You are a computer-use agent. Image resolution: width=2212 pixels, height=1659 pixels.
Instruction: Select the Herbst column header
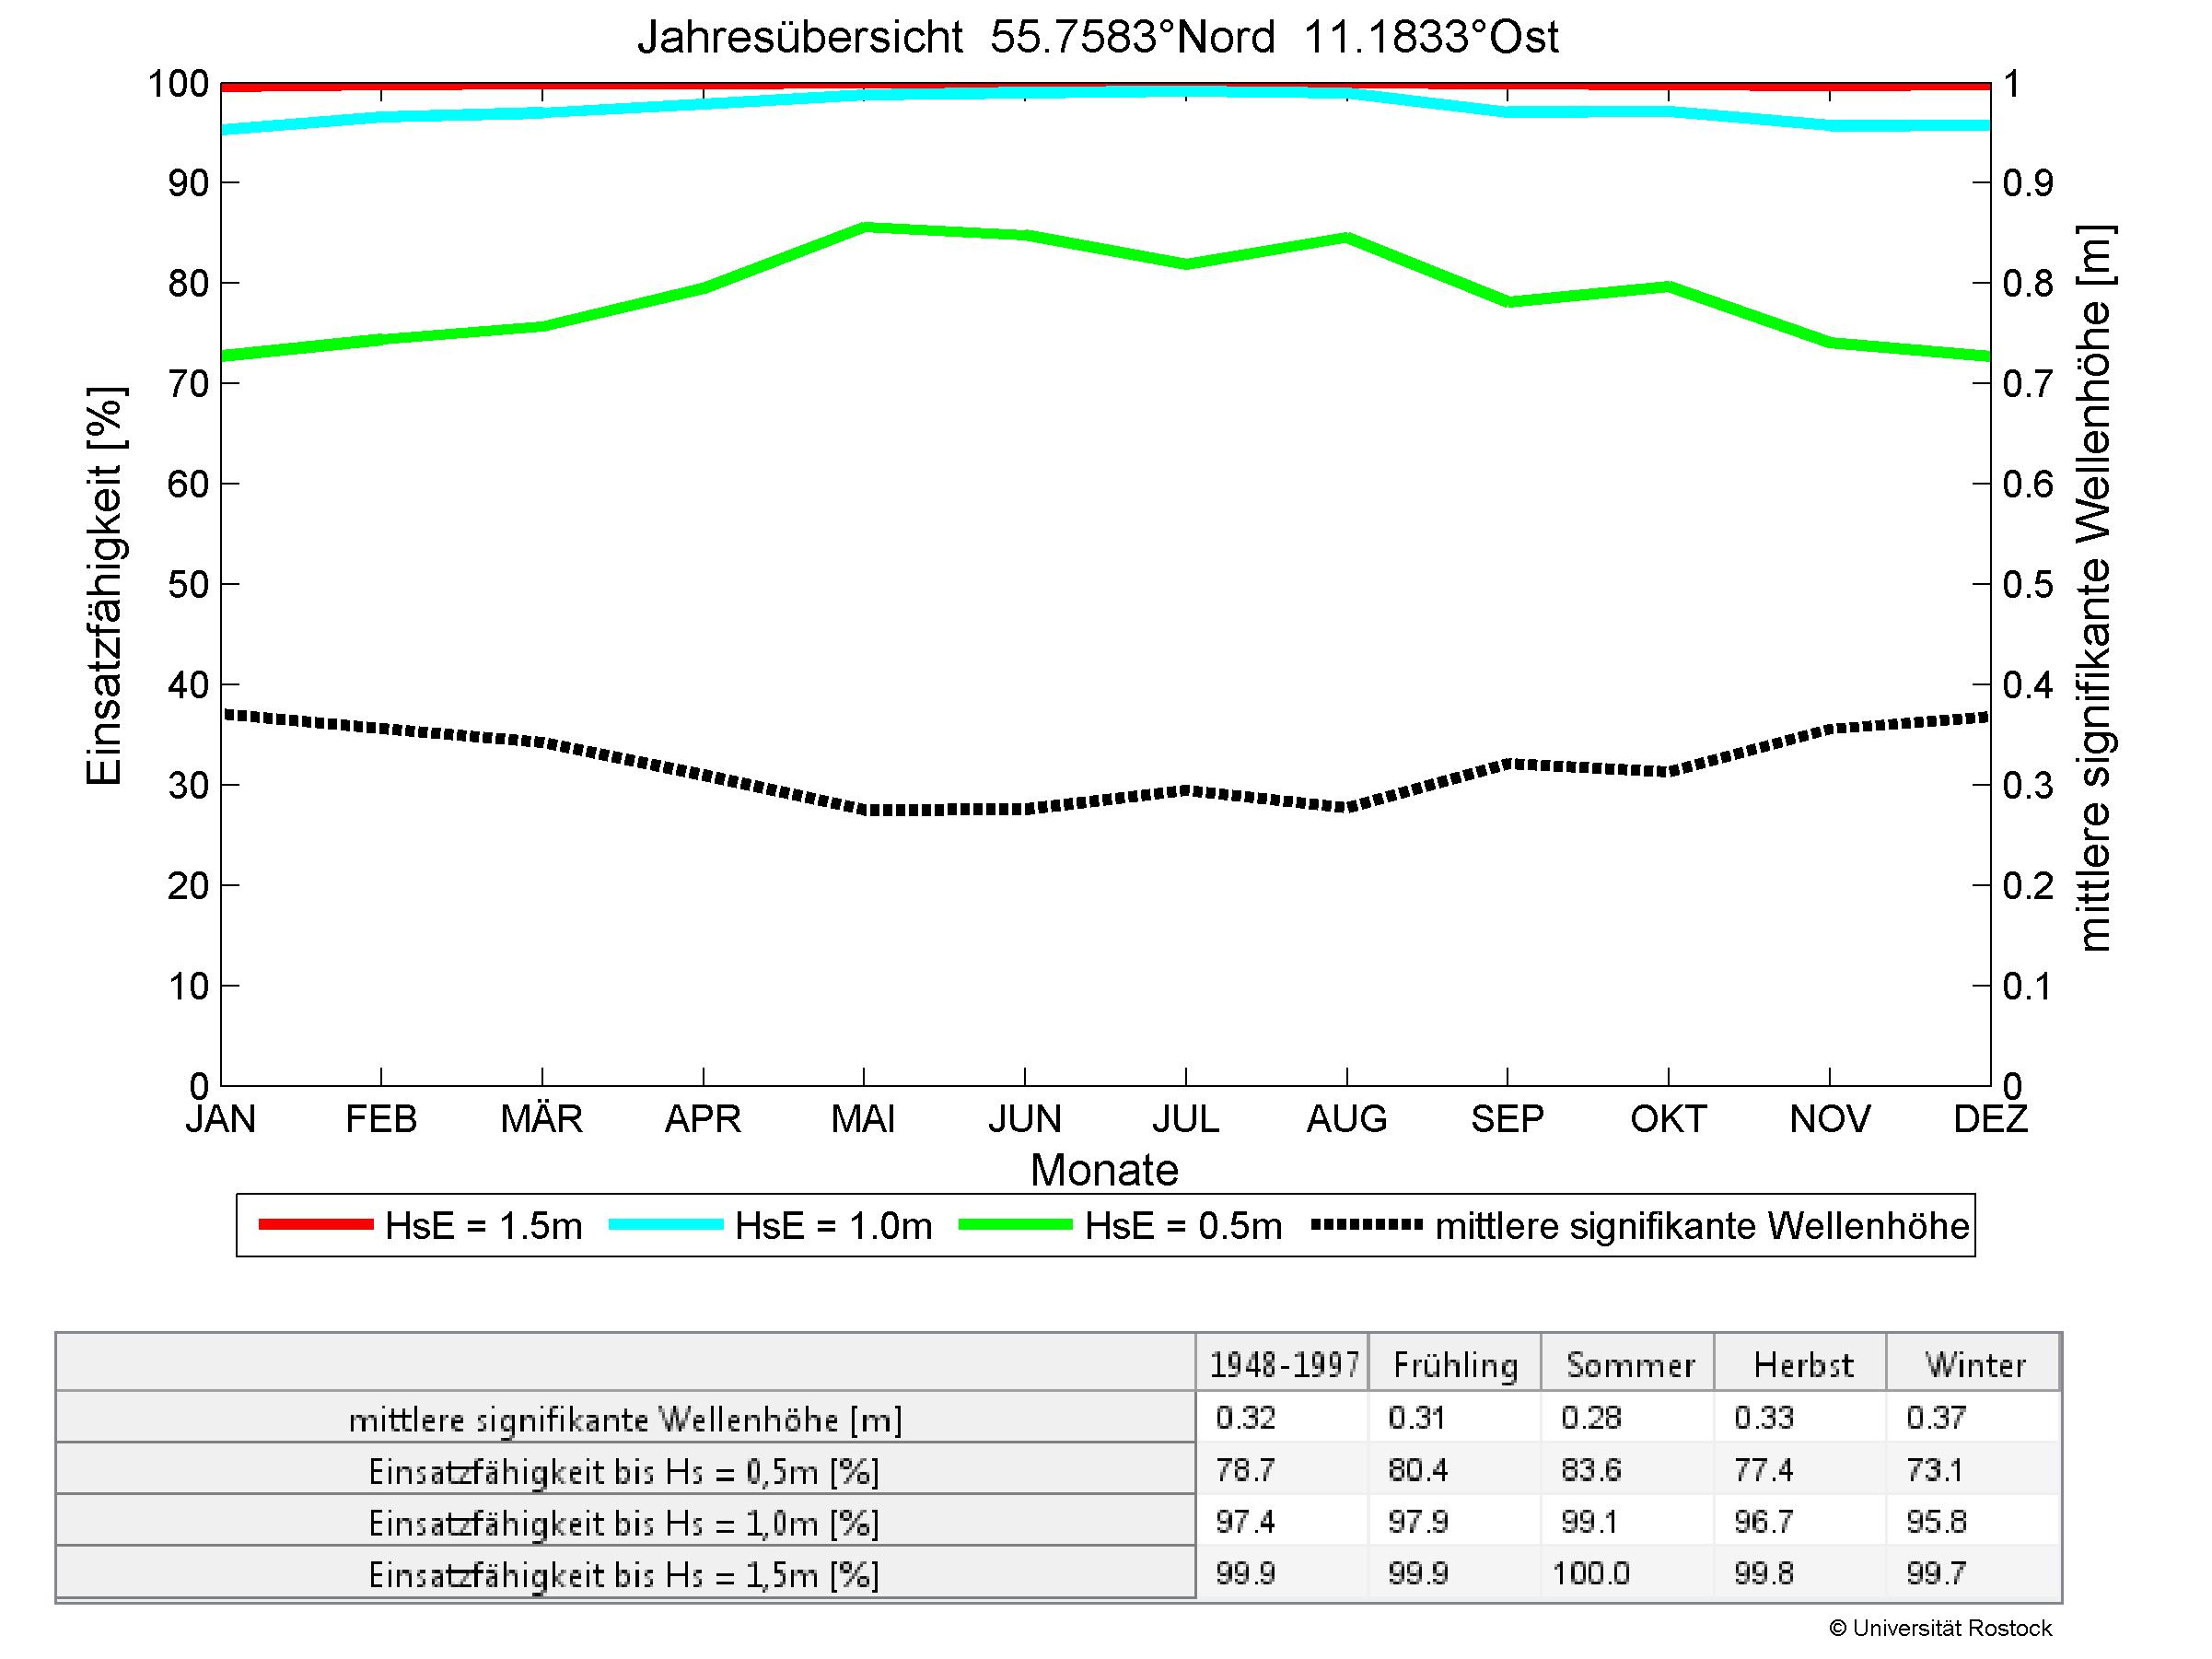pos(1802,1364)
